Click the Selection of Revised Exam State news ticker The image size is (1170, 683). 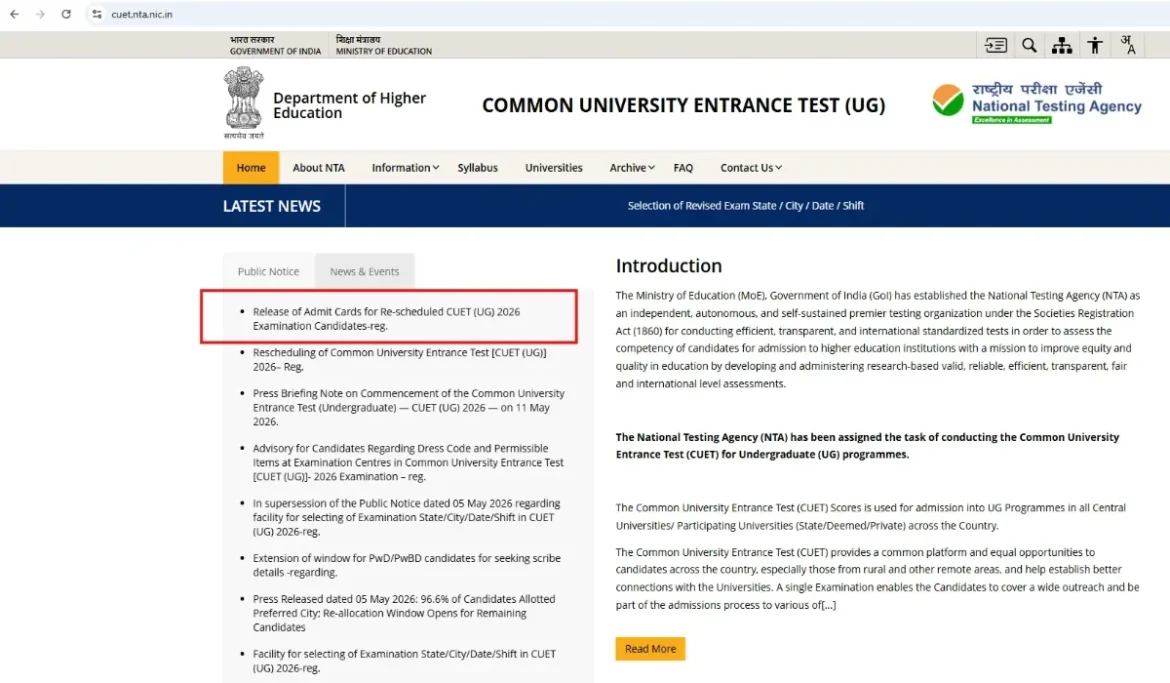[745, 206]
